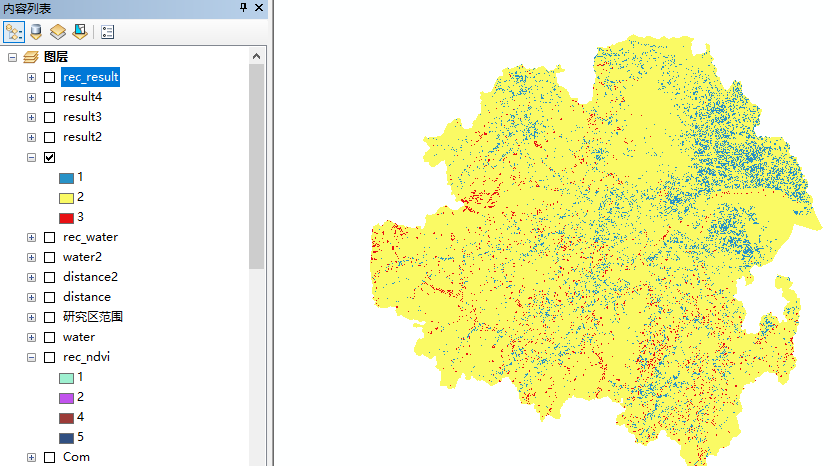Enable the distance2 layer checkbox
The width and height of the screenshot is (832, 466).
pyautogui.click(x=49, y=278)
